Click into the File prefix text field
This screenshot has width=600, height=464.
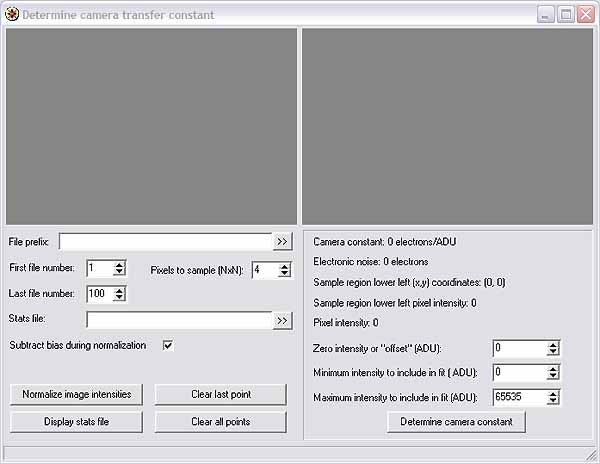(x=166, y=242)
